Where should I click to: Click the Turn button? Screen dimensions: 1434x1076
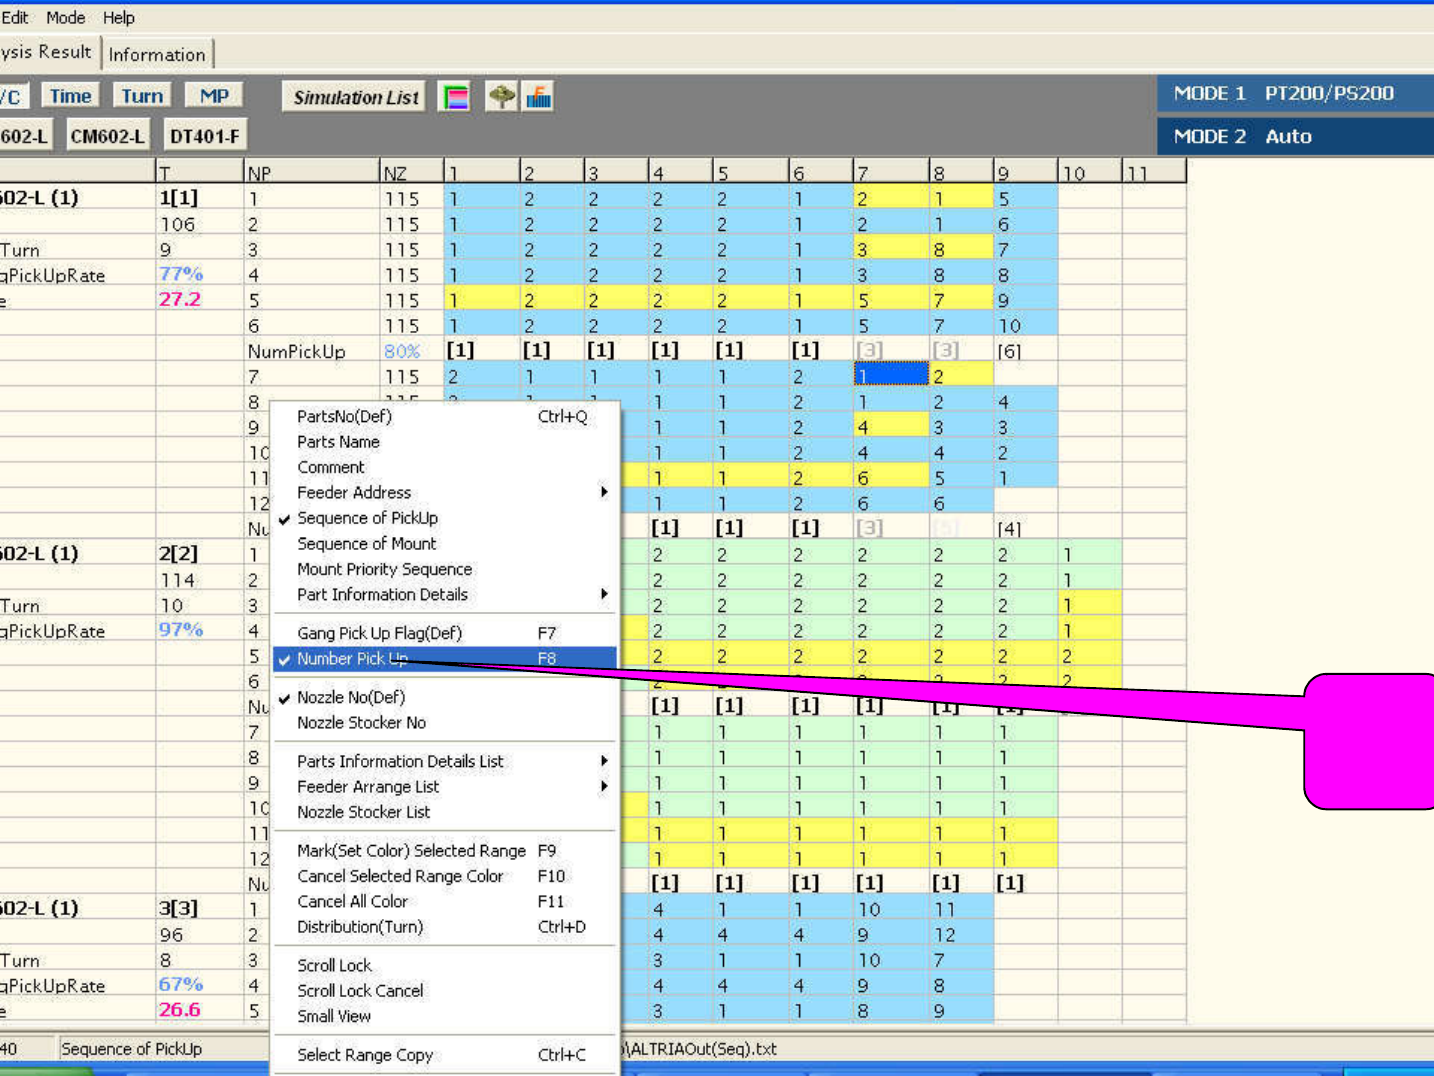coord(142,96)
